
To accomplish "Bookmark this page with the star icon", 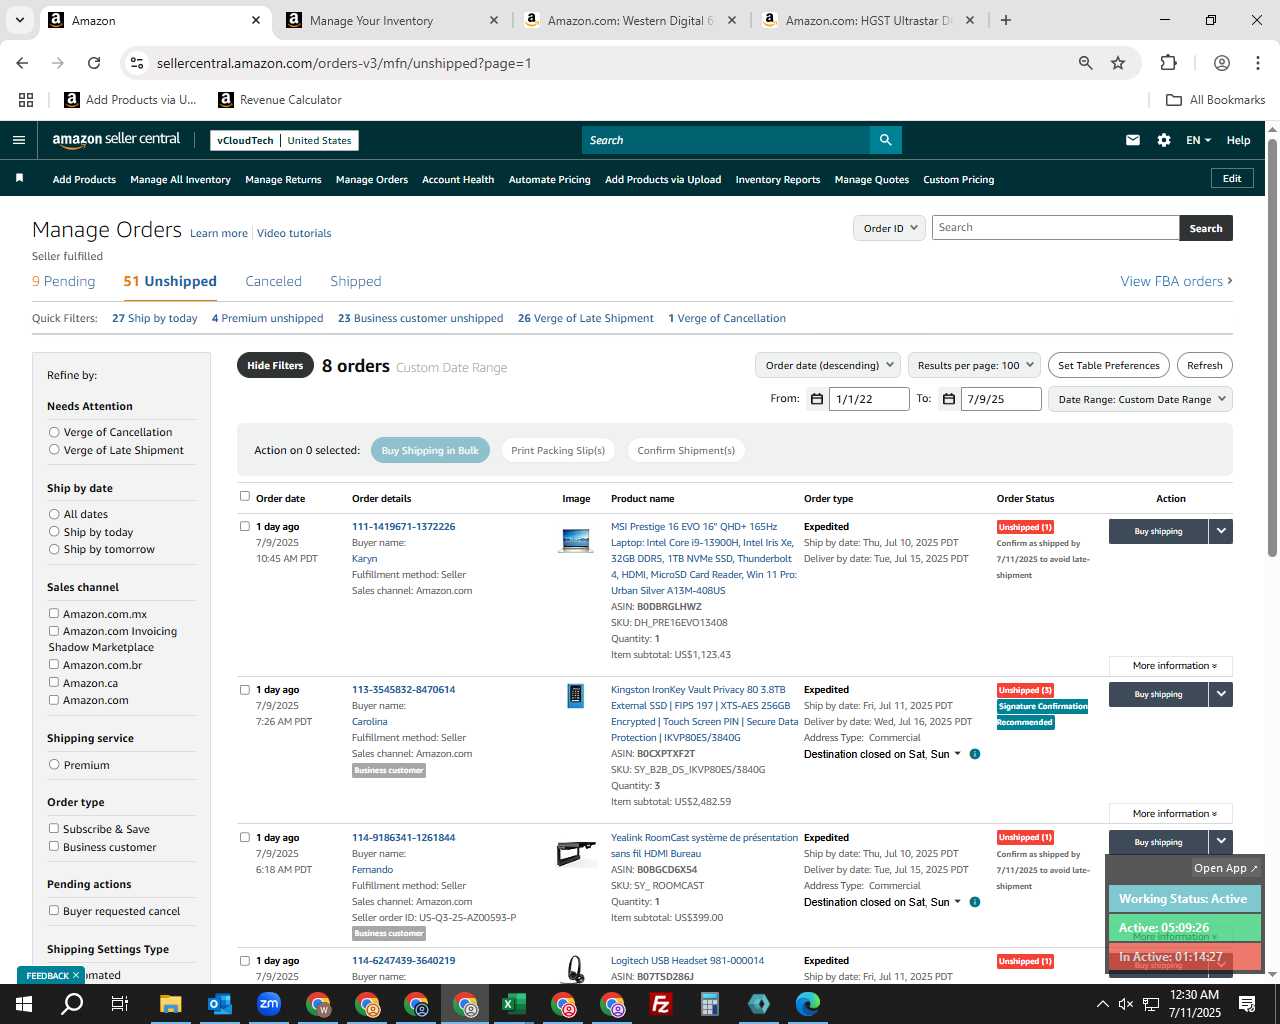I will 1118,63.
